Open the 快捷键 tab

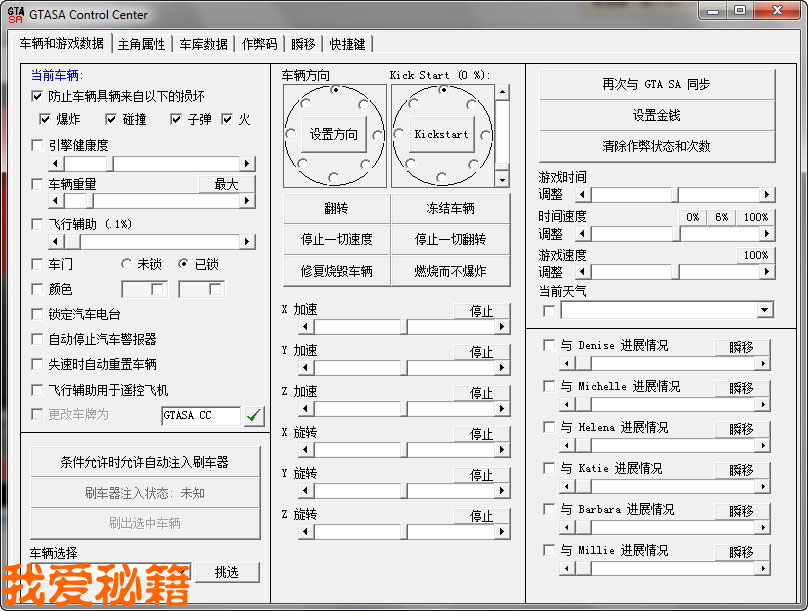coord(347,44)
